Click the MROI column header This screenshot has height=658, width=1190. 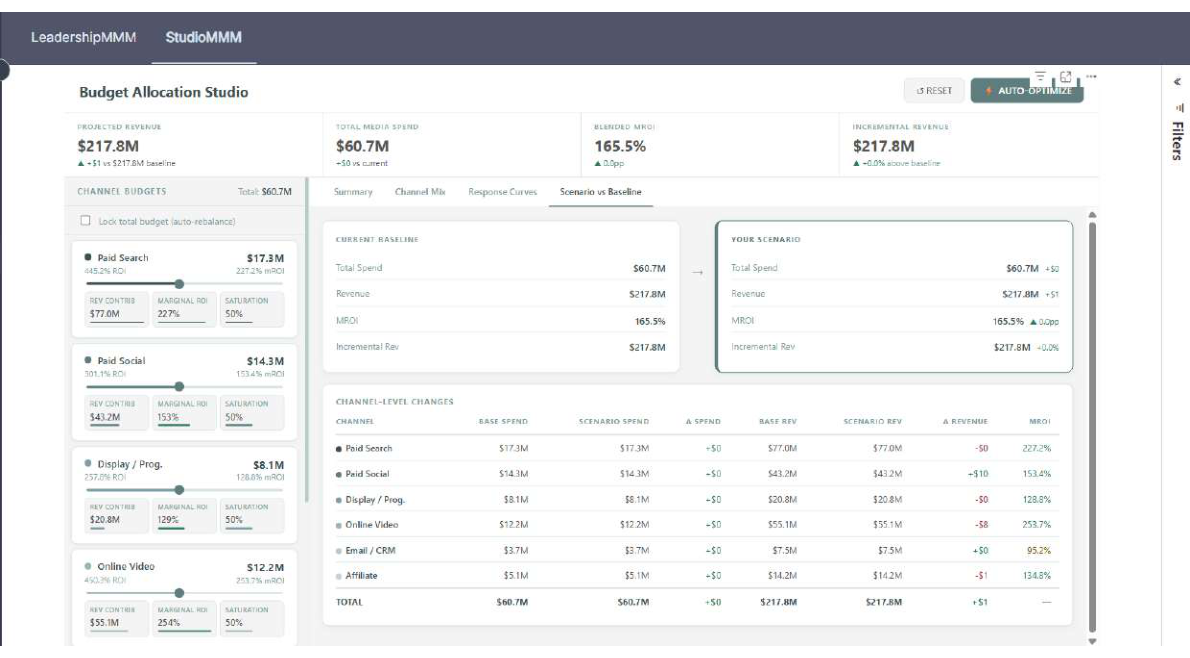pyautogui.click(x=1040, y=422)
